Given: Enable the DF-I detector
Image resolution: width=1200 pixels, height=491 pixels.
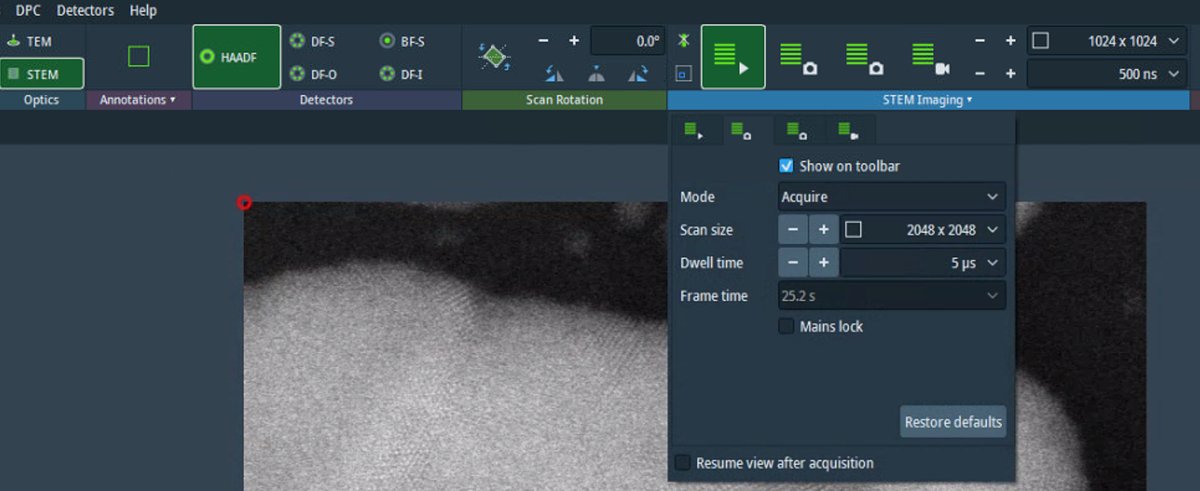Looking at the screenshot, I should point(402,74).
